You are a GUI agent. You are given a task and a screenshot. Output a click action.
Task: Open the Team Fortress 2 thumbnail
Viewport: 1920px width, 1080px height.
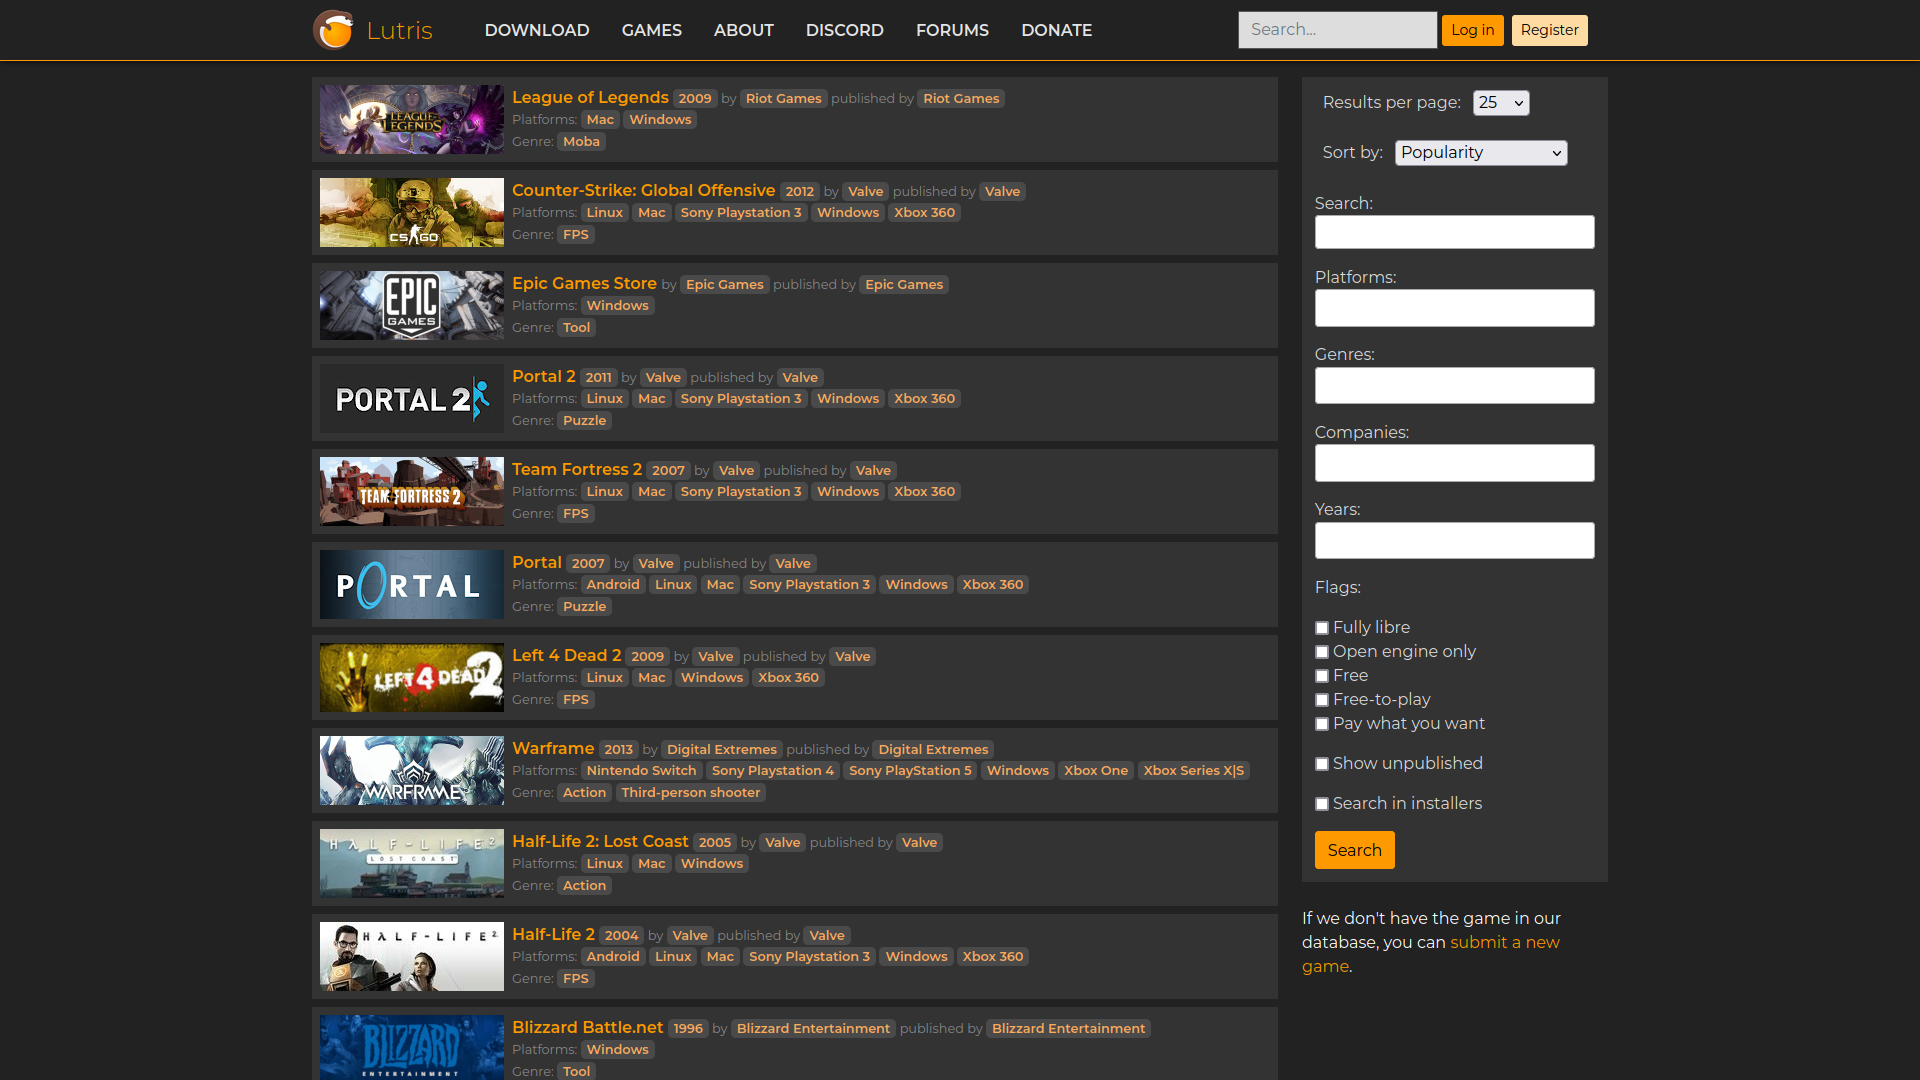tap(411, 491)
